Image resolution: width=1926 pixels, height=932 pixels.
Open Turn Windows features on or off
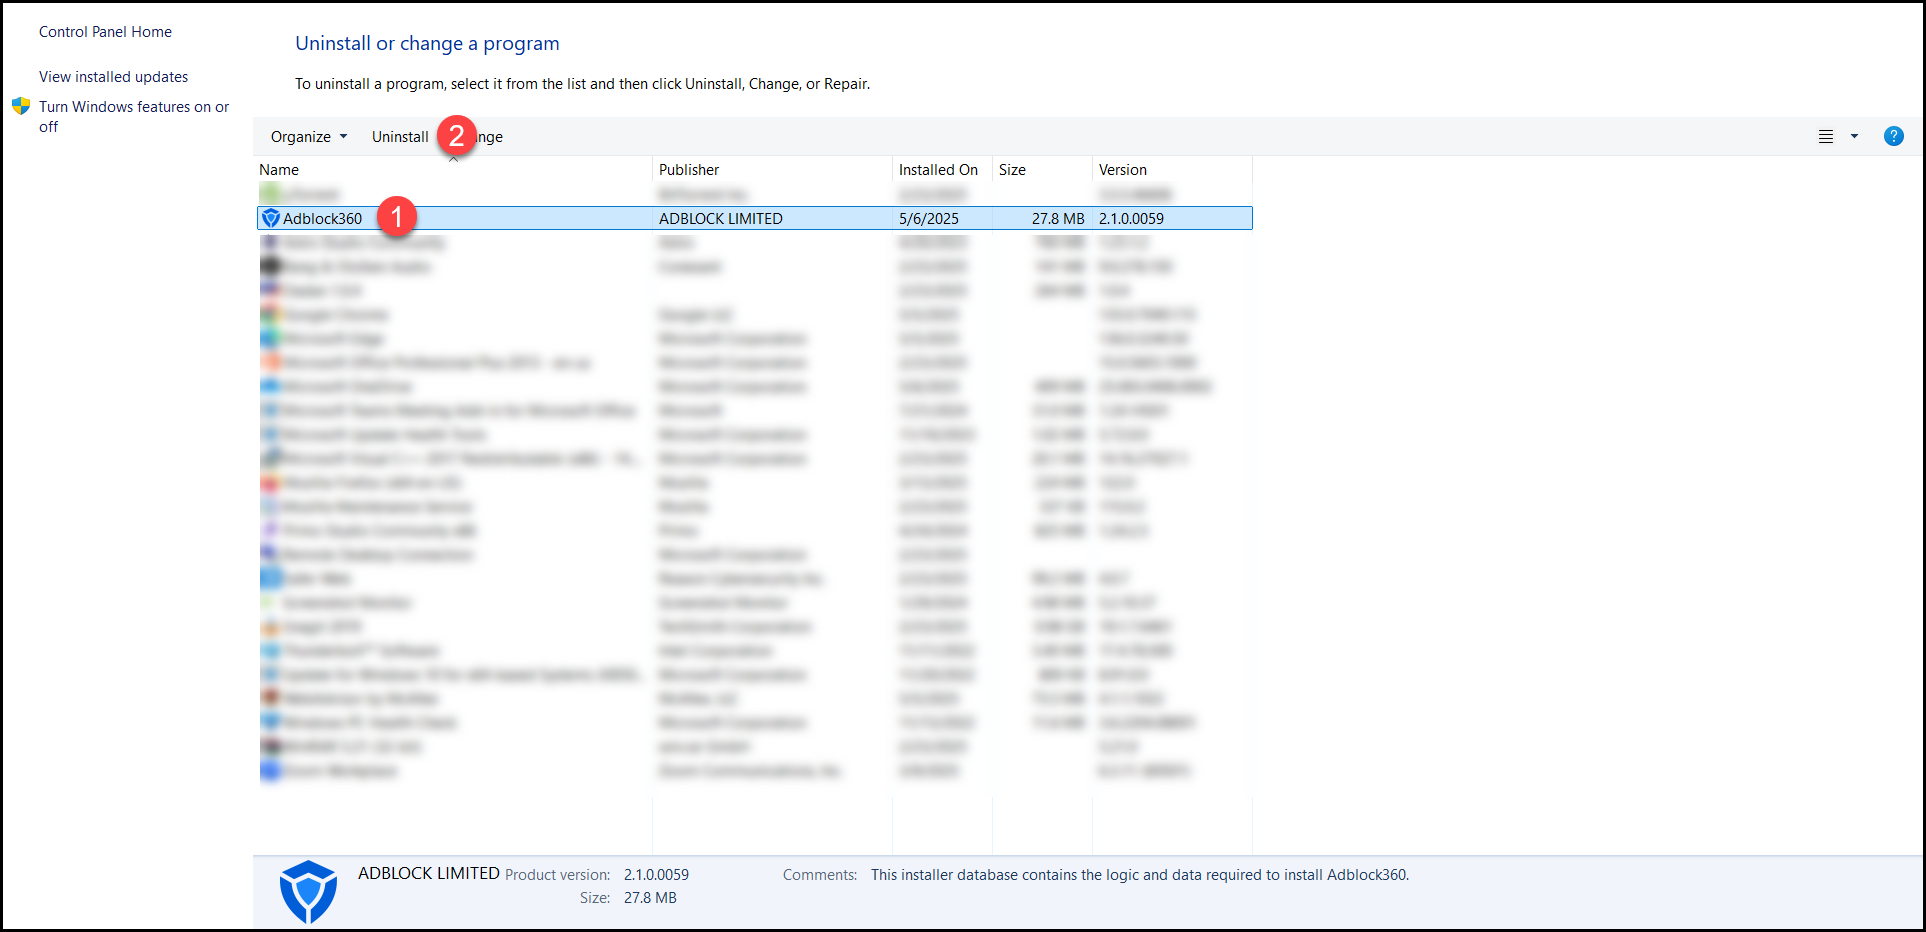pyautogui.click(x=134, y=116)
